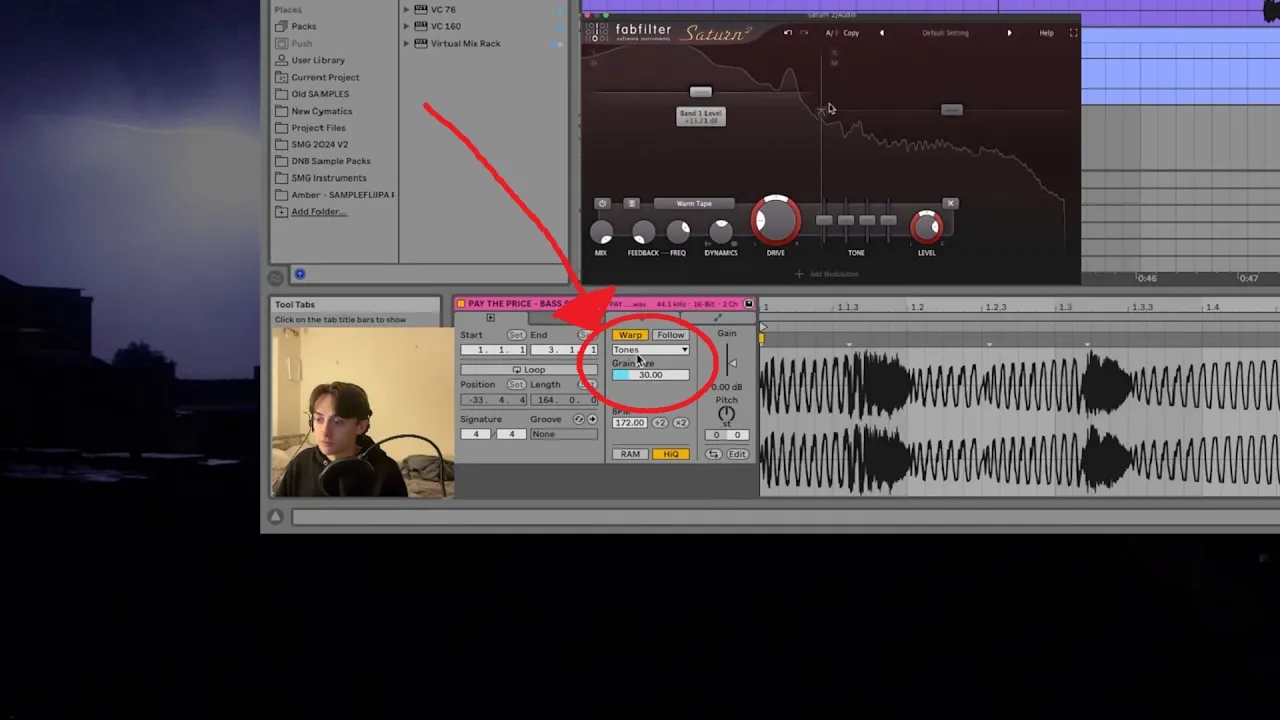Viewport: 1280px width, 720px height.
Task: Expand the VC 76 item
Action: coord(407,10)
